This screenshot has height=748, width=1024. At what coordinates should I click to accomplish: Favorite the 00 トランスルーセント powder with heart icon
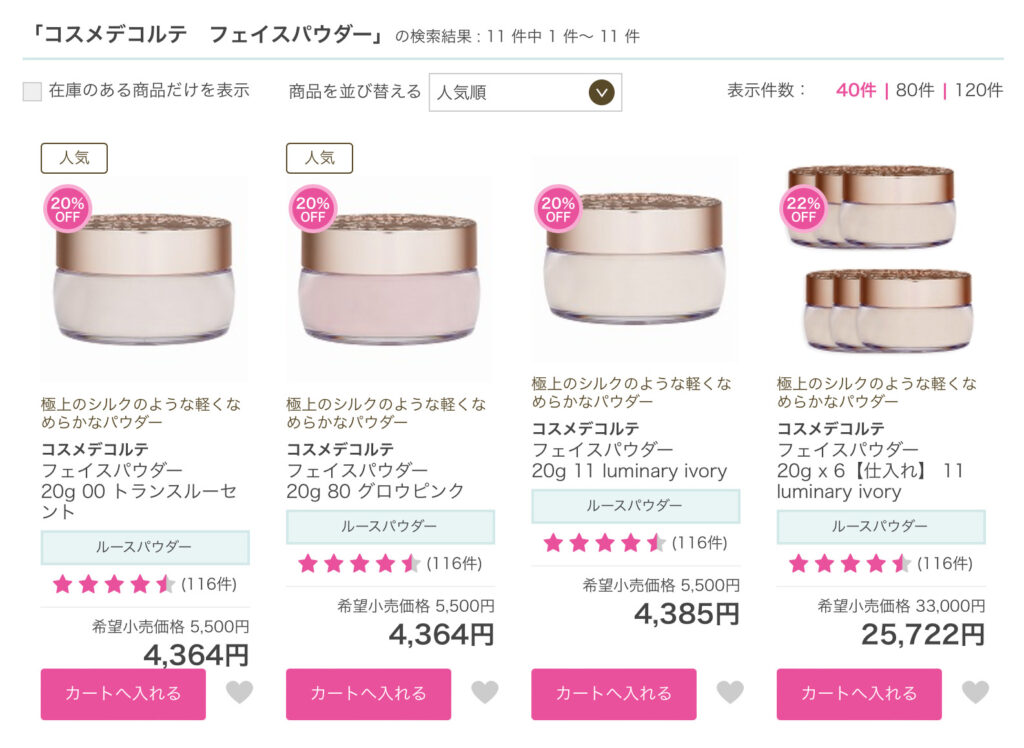click(x=240, y=692)
